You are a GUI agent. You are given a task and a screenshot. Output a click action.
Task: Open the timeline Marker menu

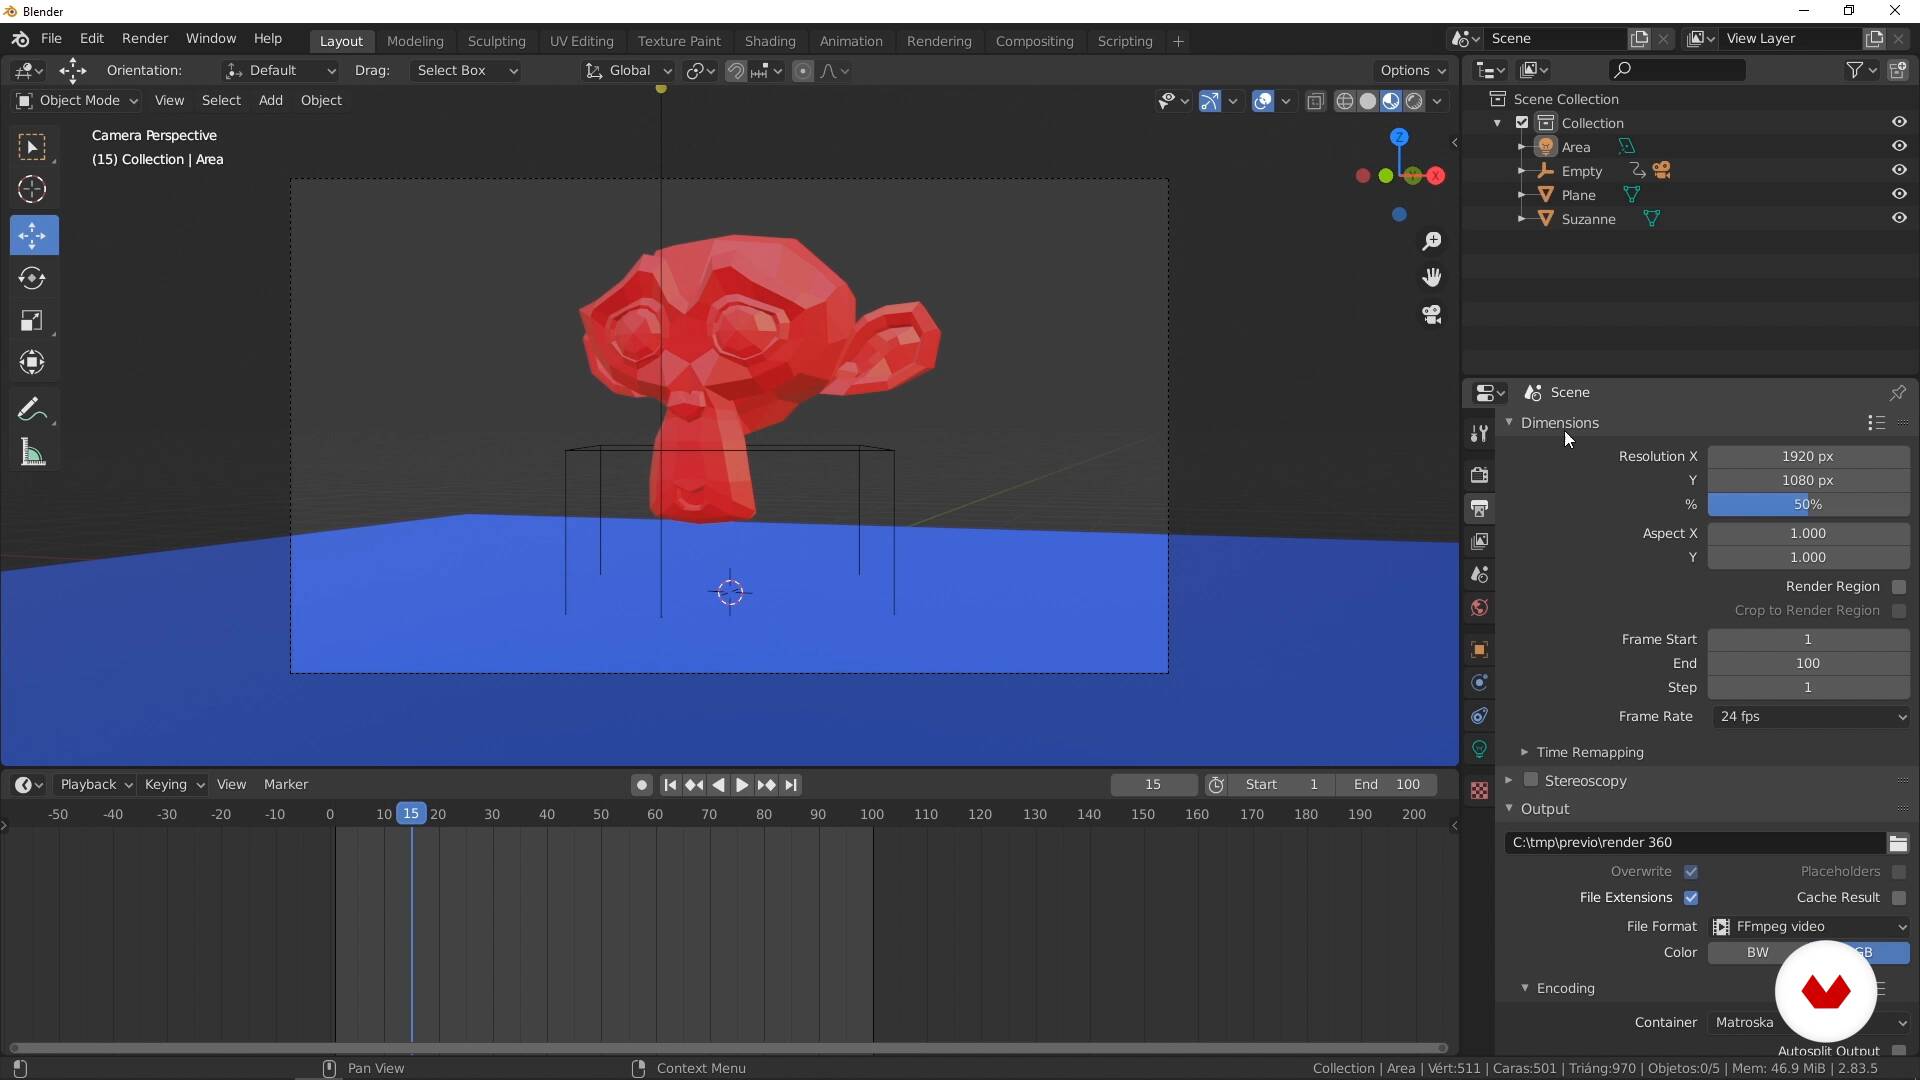[285, 785]
